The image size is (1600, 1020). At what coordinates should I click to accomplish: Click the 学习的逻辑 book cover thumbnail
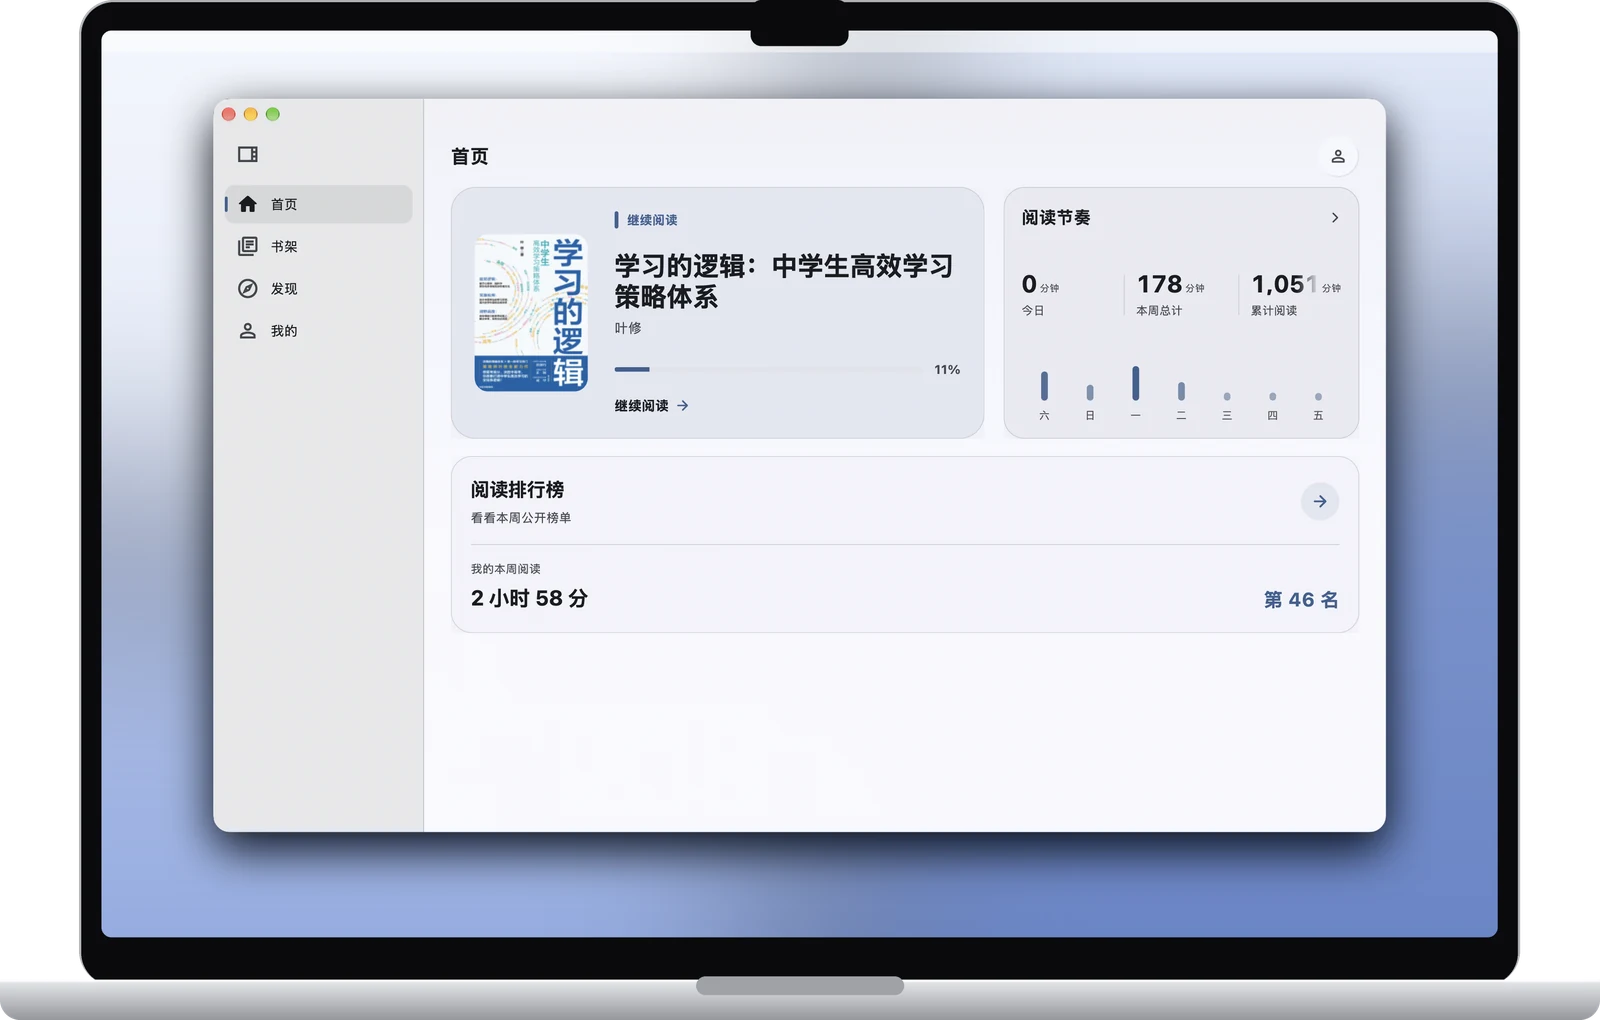[x=531, y=312]
